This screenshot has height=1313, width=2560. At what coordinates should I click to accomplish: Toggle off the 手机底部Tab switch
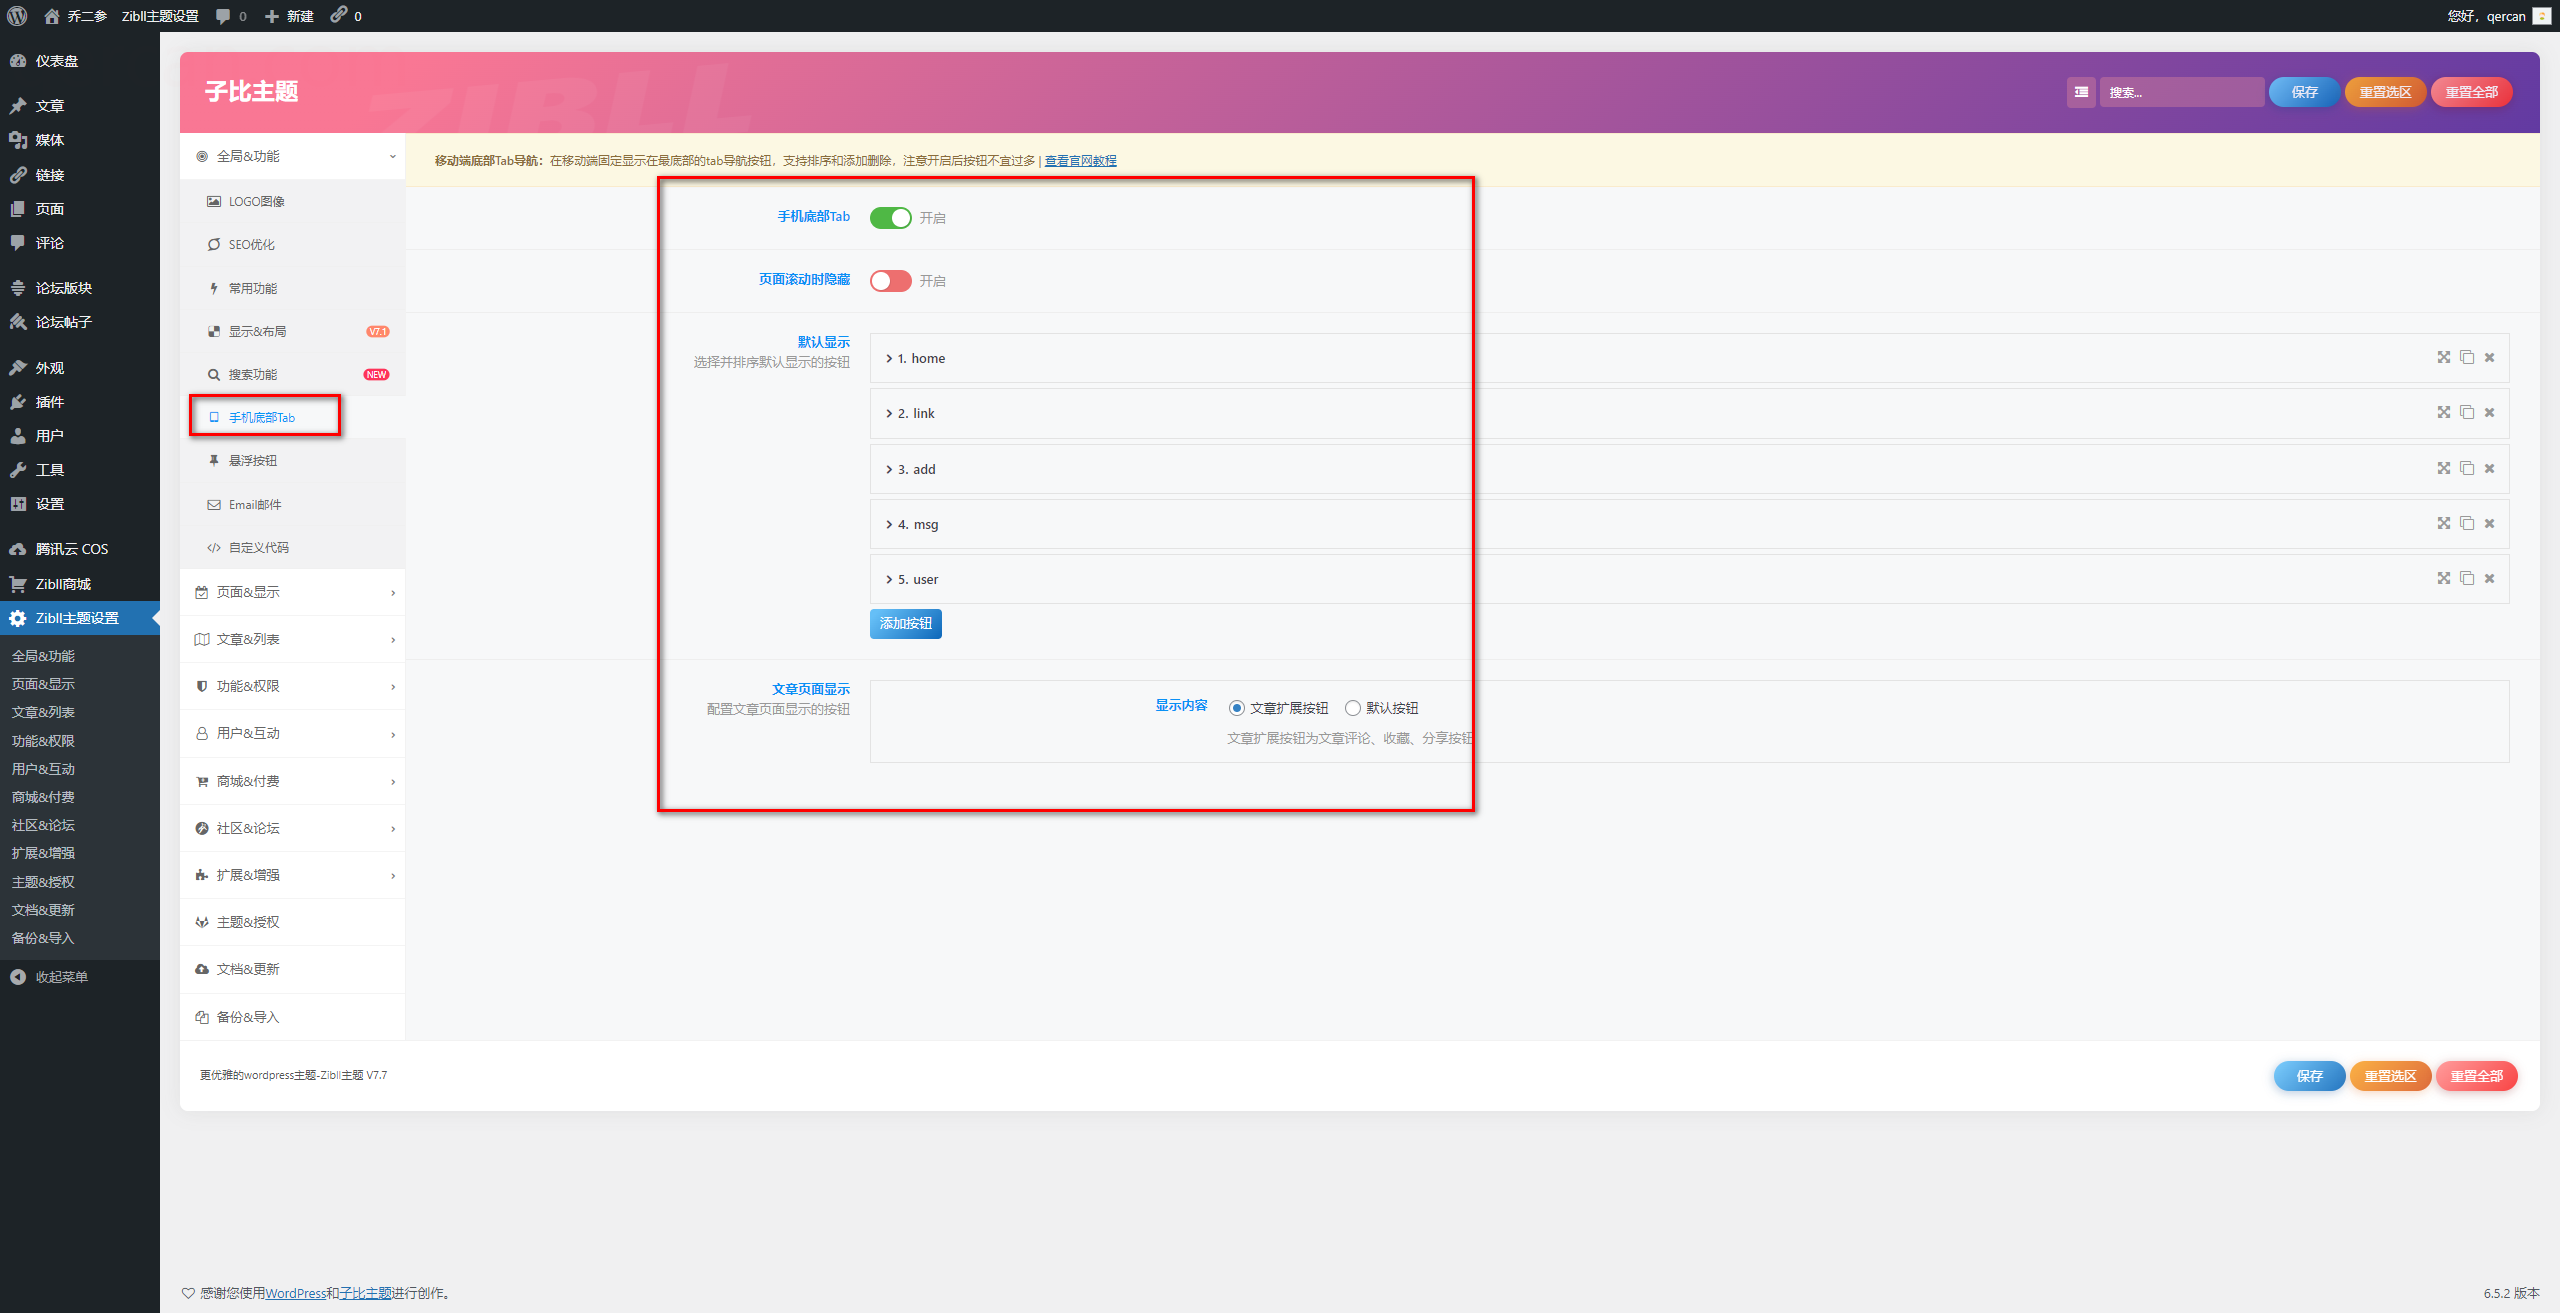(890, 218)
